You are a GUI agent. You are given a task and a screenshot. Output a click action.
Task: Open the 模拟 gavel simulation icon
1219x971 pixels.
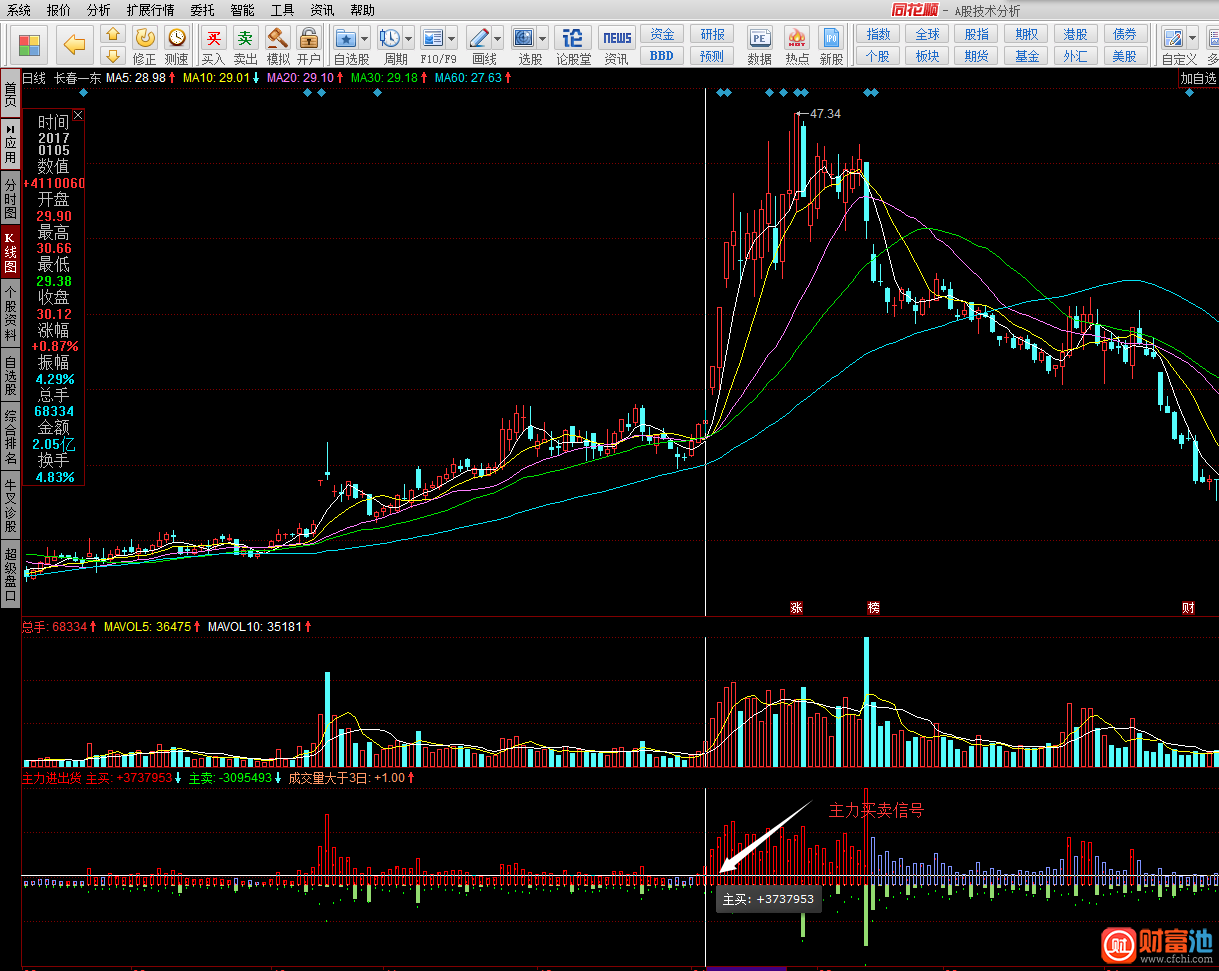coord(277,38)
